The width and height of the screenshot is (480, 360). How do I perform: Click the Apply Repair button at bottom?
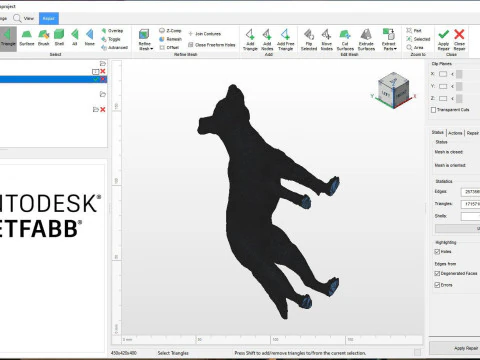point(455,348)
